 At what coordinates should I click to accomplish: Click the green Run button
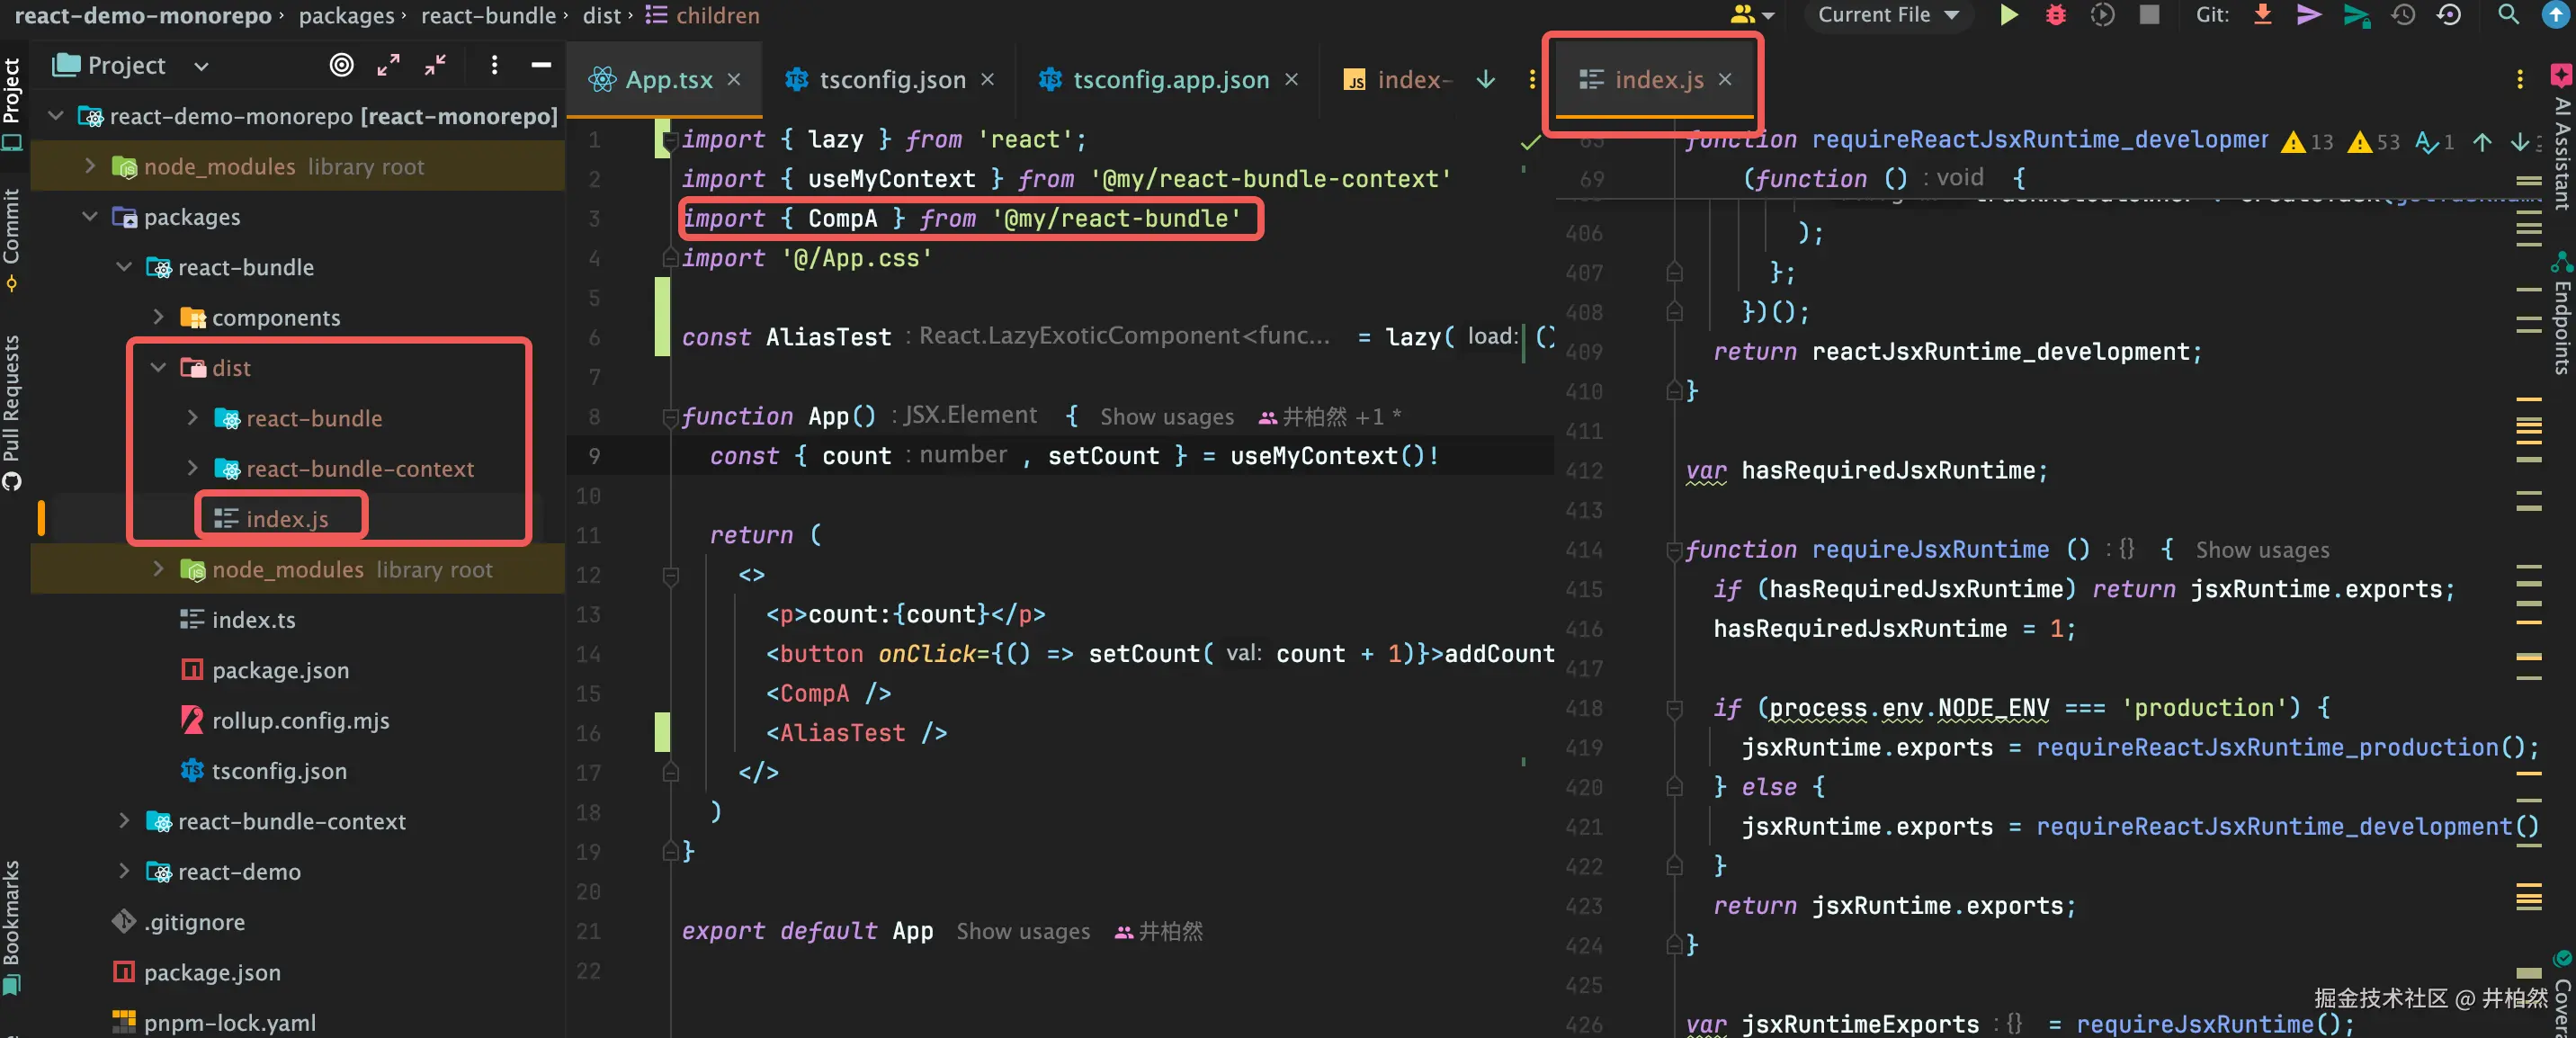pyautogui.click(x=2008, y=15)
